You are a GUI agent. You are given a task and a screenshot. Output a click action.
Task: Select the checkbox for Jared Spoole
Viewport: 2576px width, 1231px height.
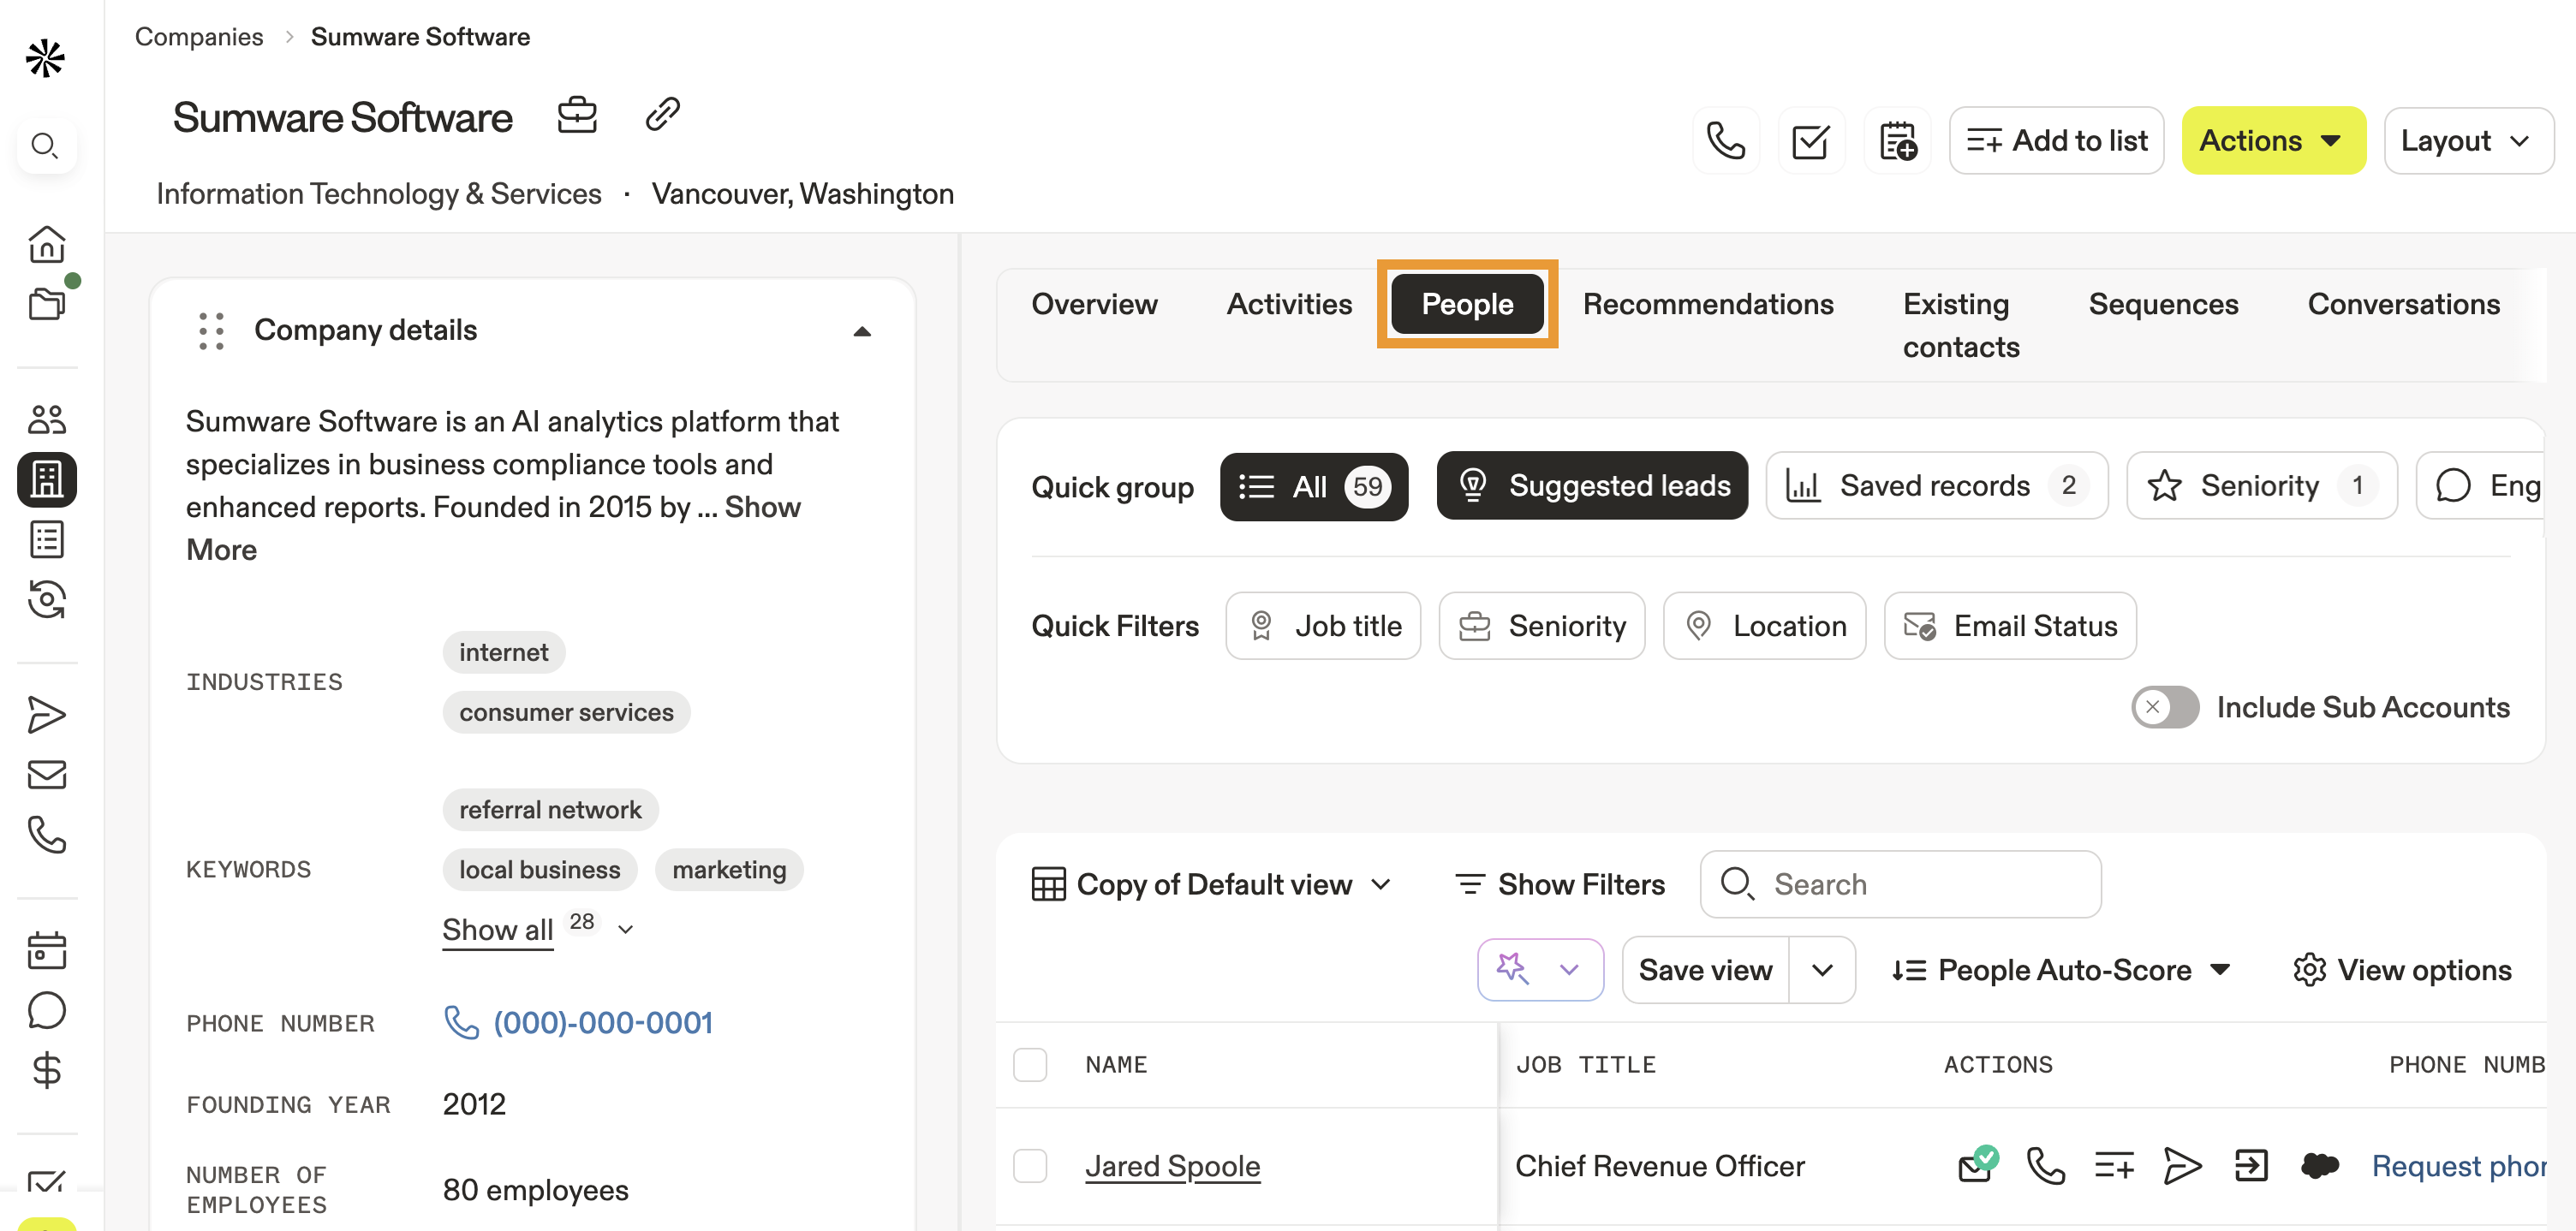click(1030, 1166)
